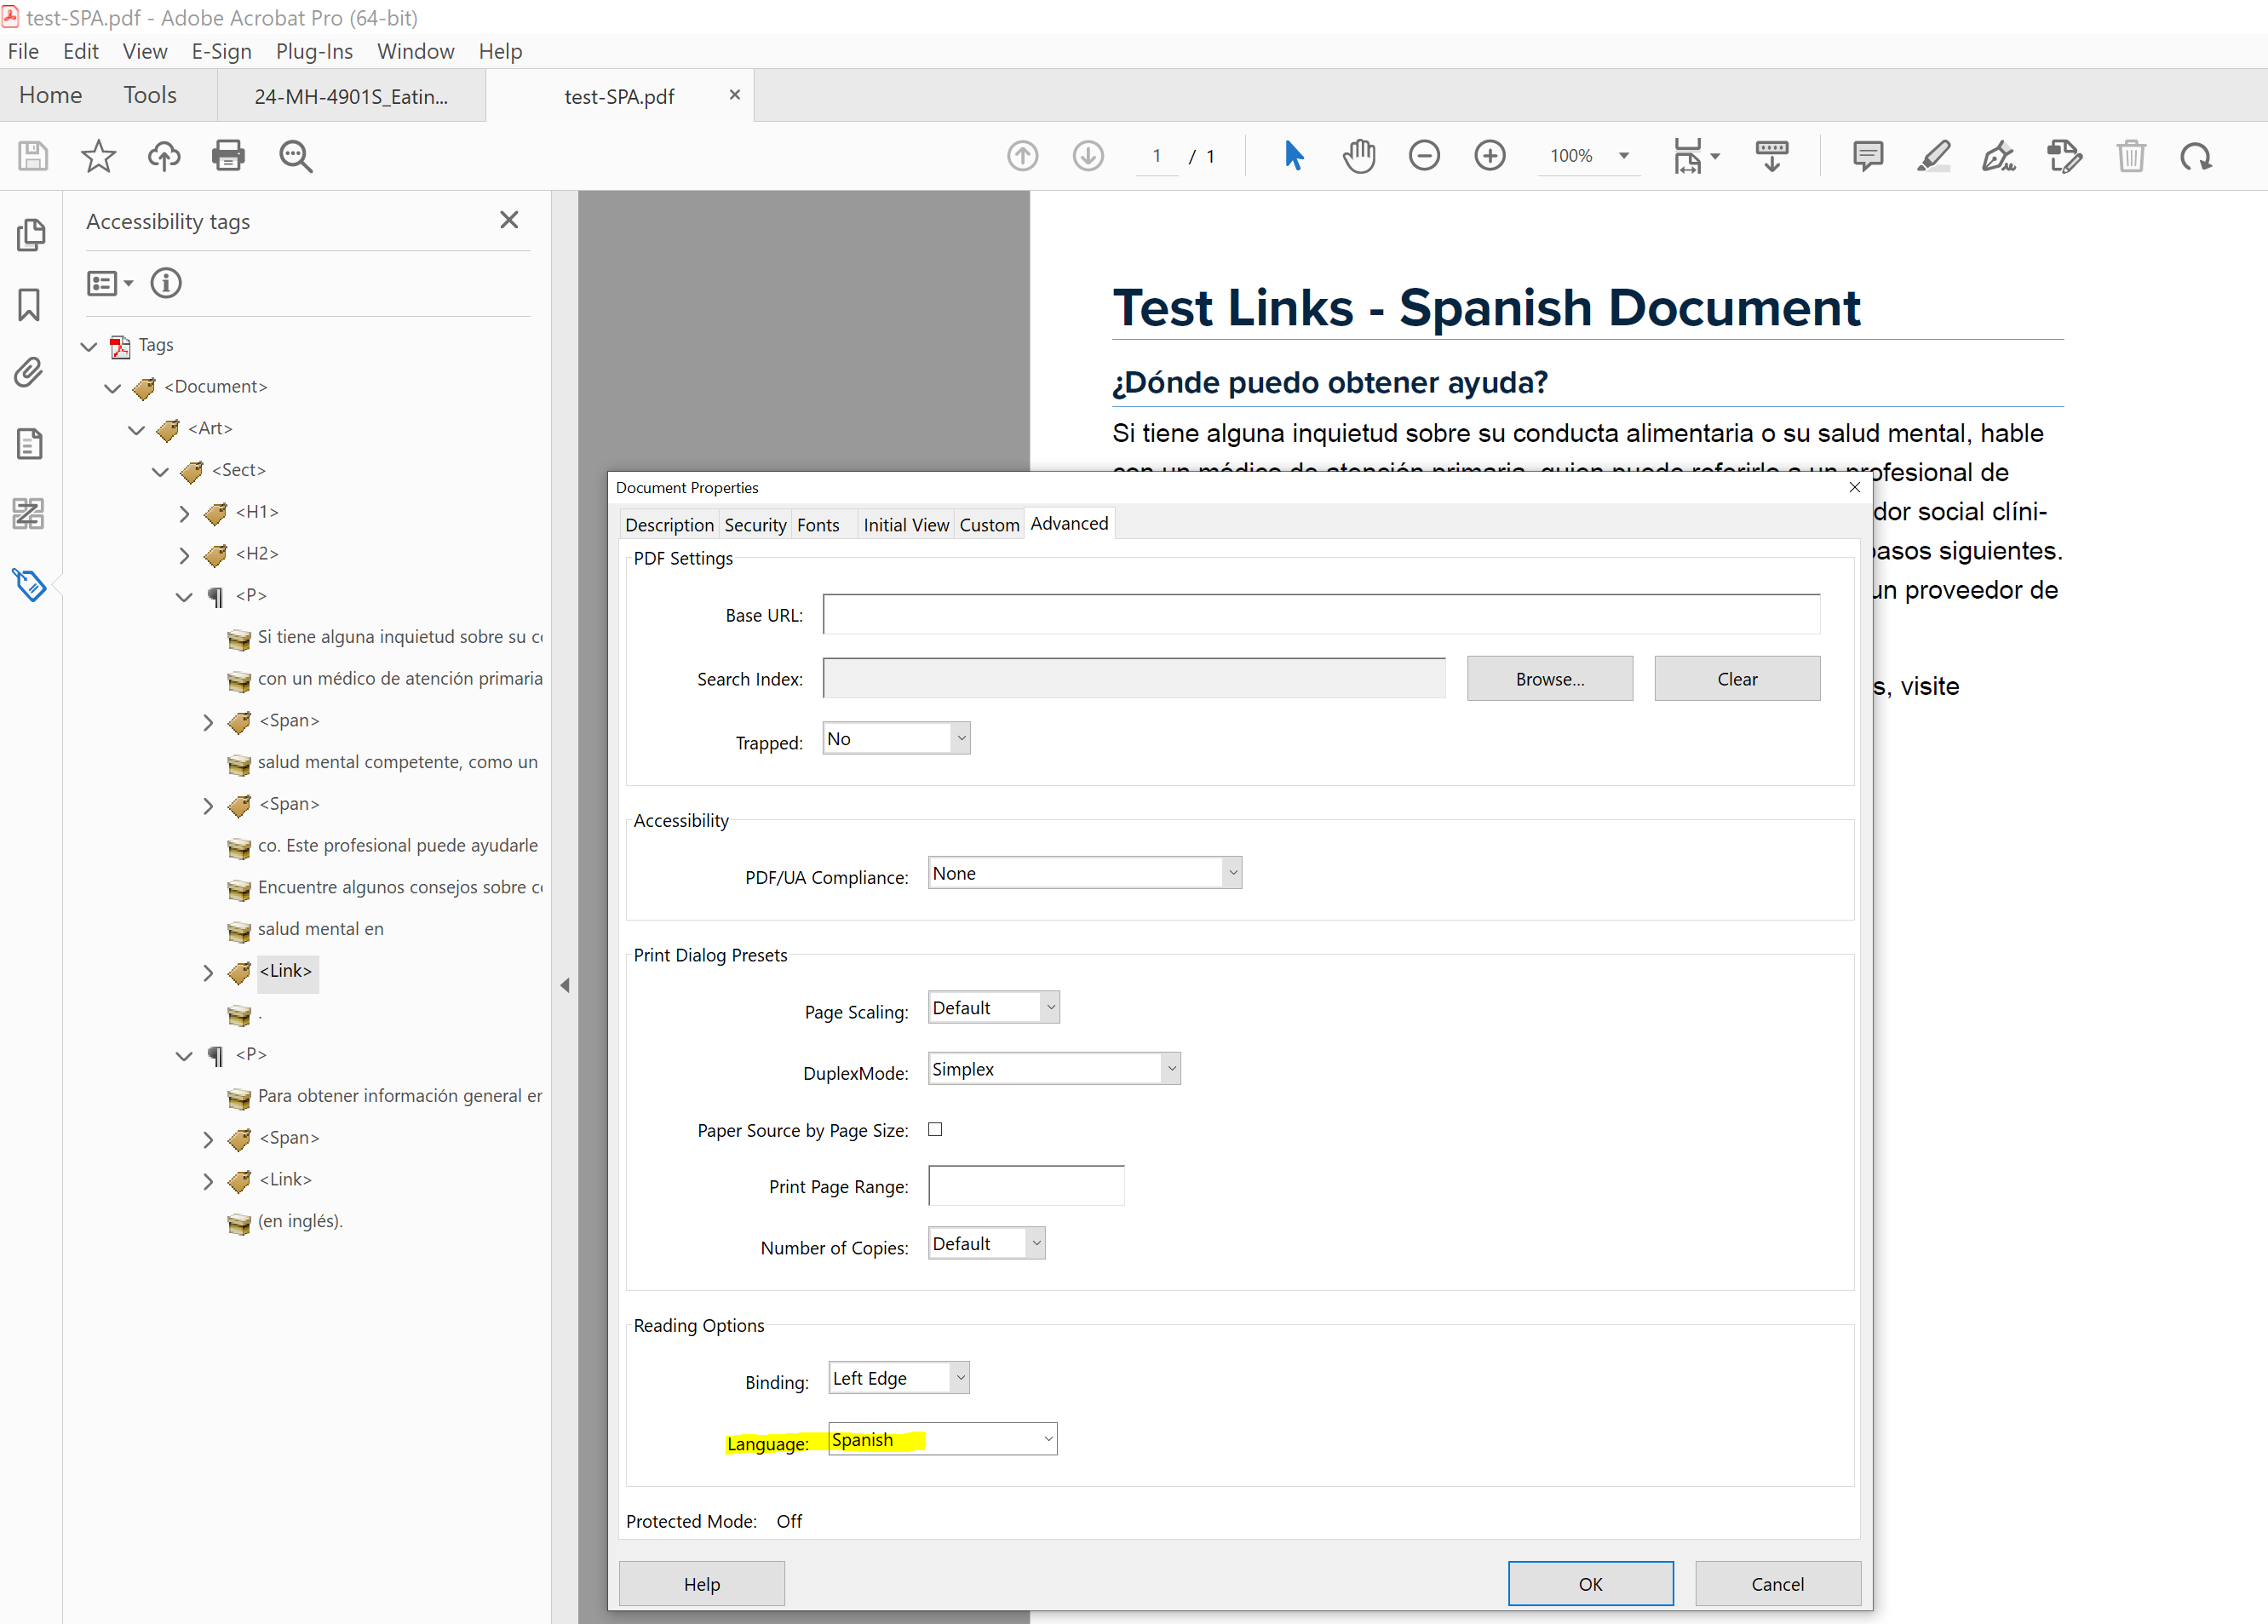
Task: Show the Accessibility Tags panel icon
Action: [29, 585]
